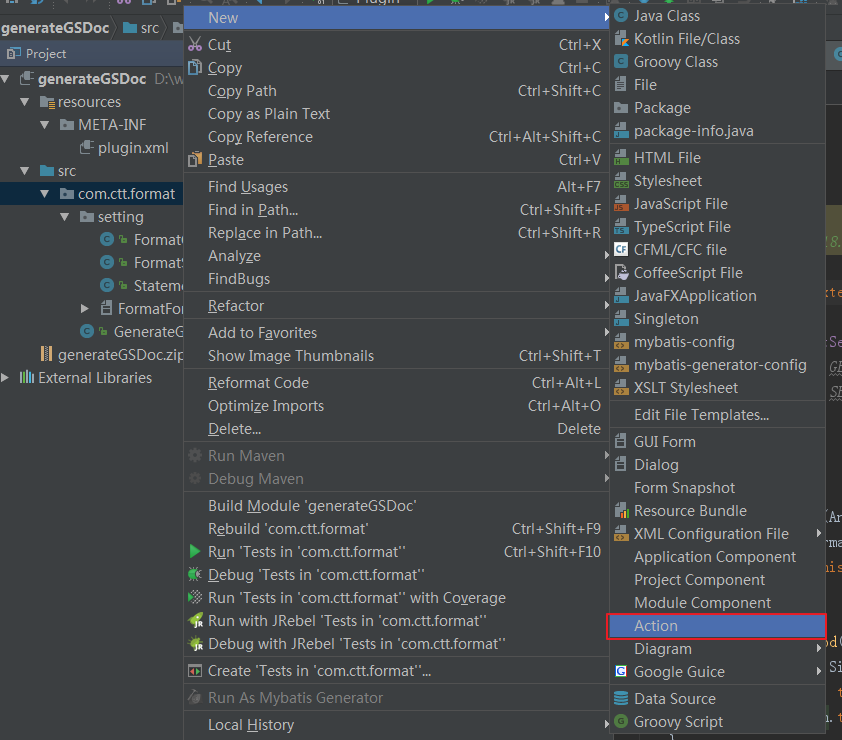Click the Groovy Class icon
The height and width of the screenshot is (740, 842).
point(621,62)
